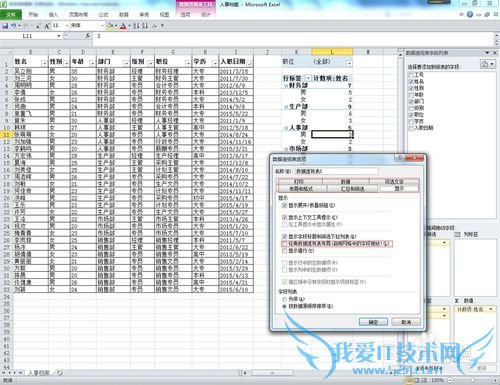This screenshot has width=500, height=385.
Task: Click the increase font size icon
Action: pos(47,26)
